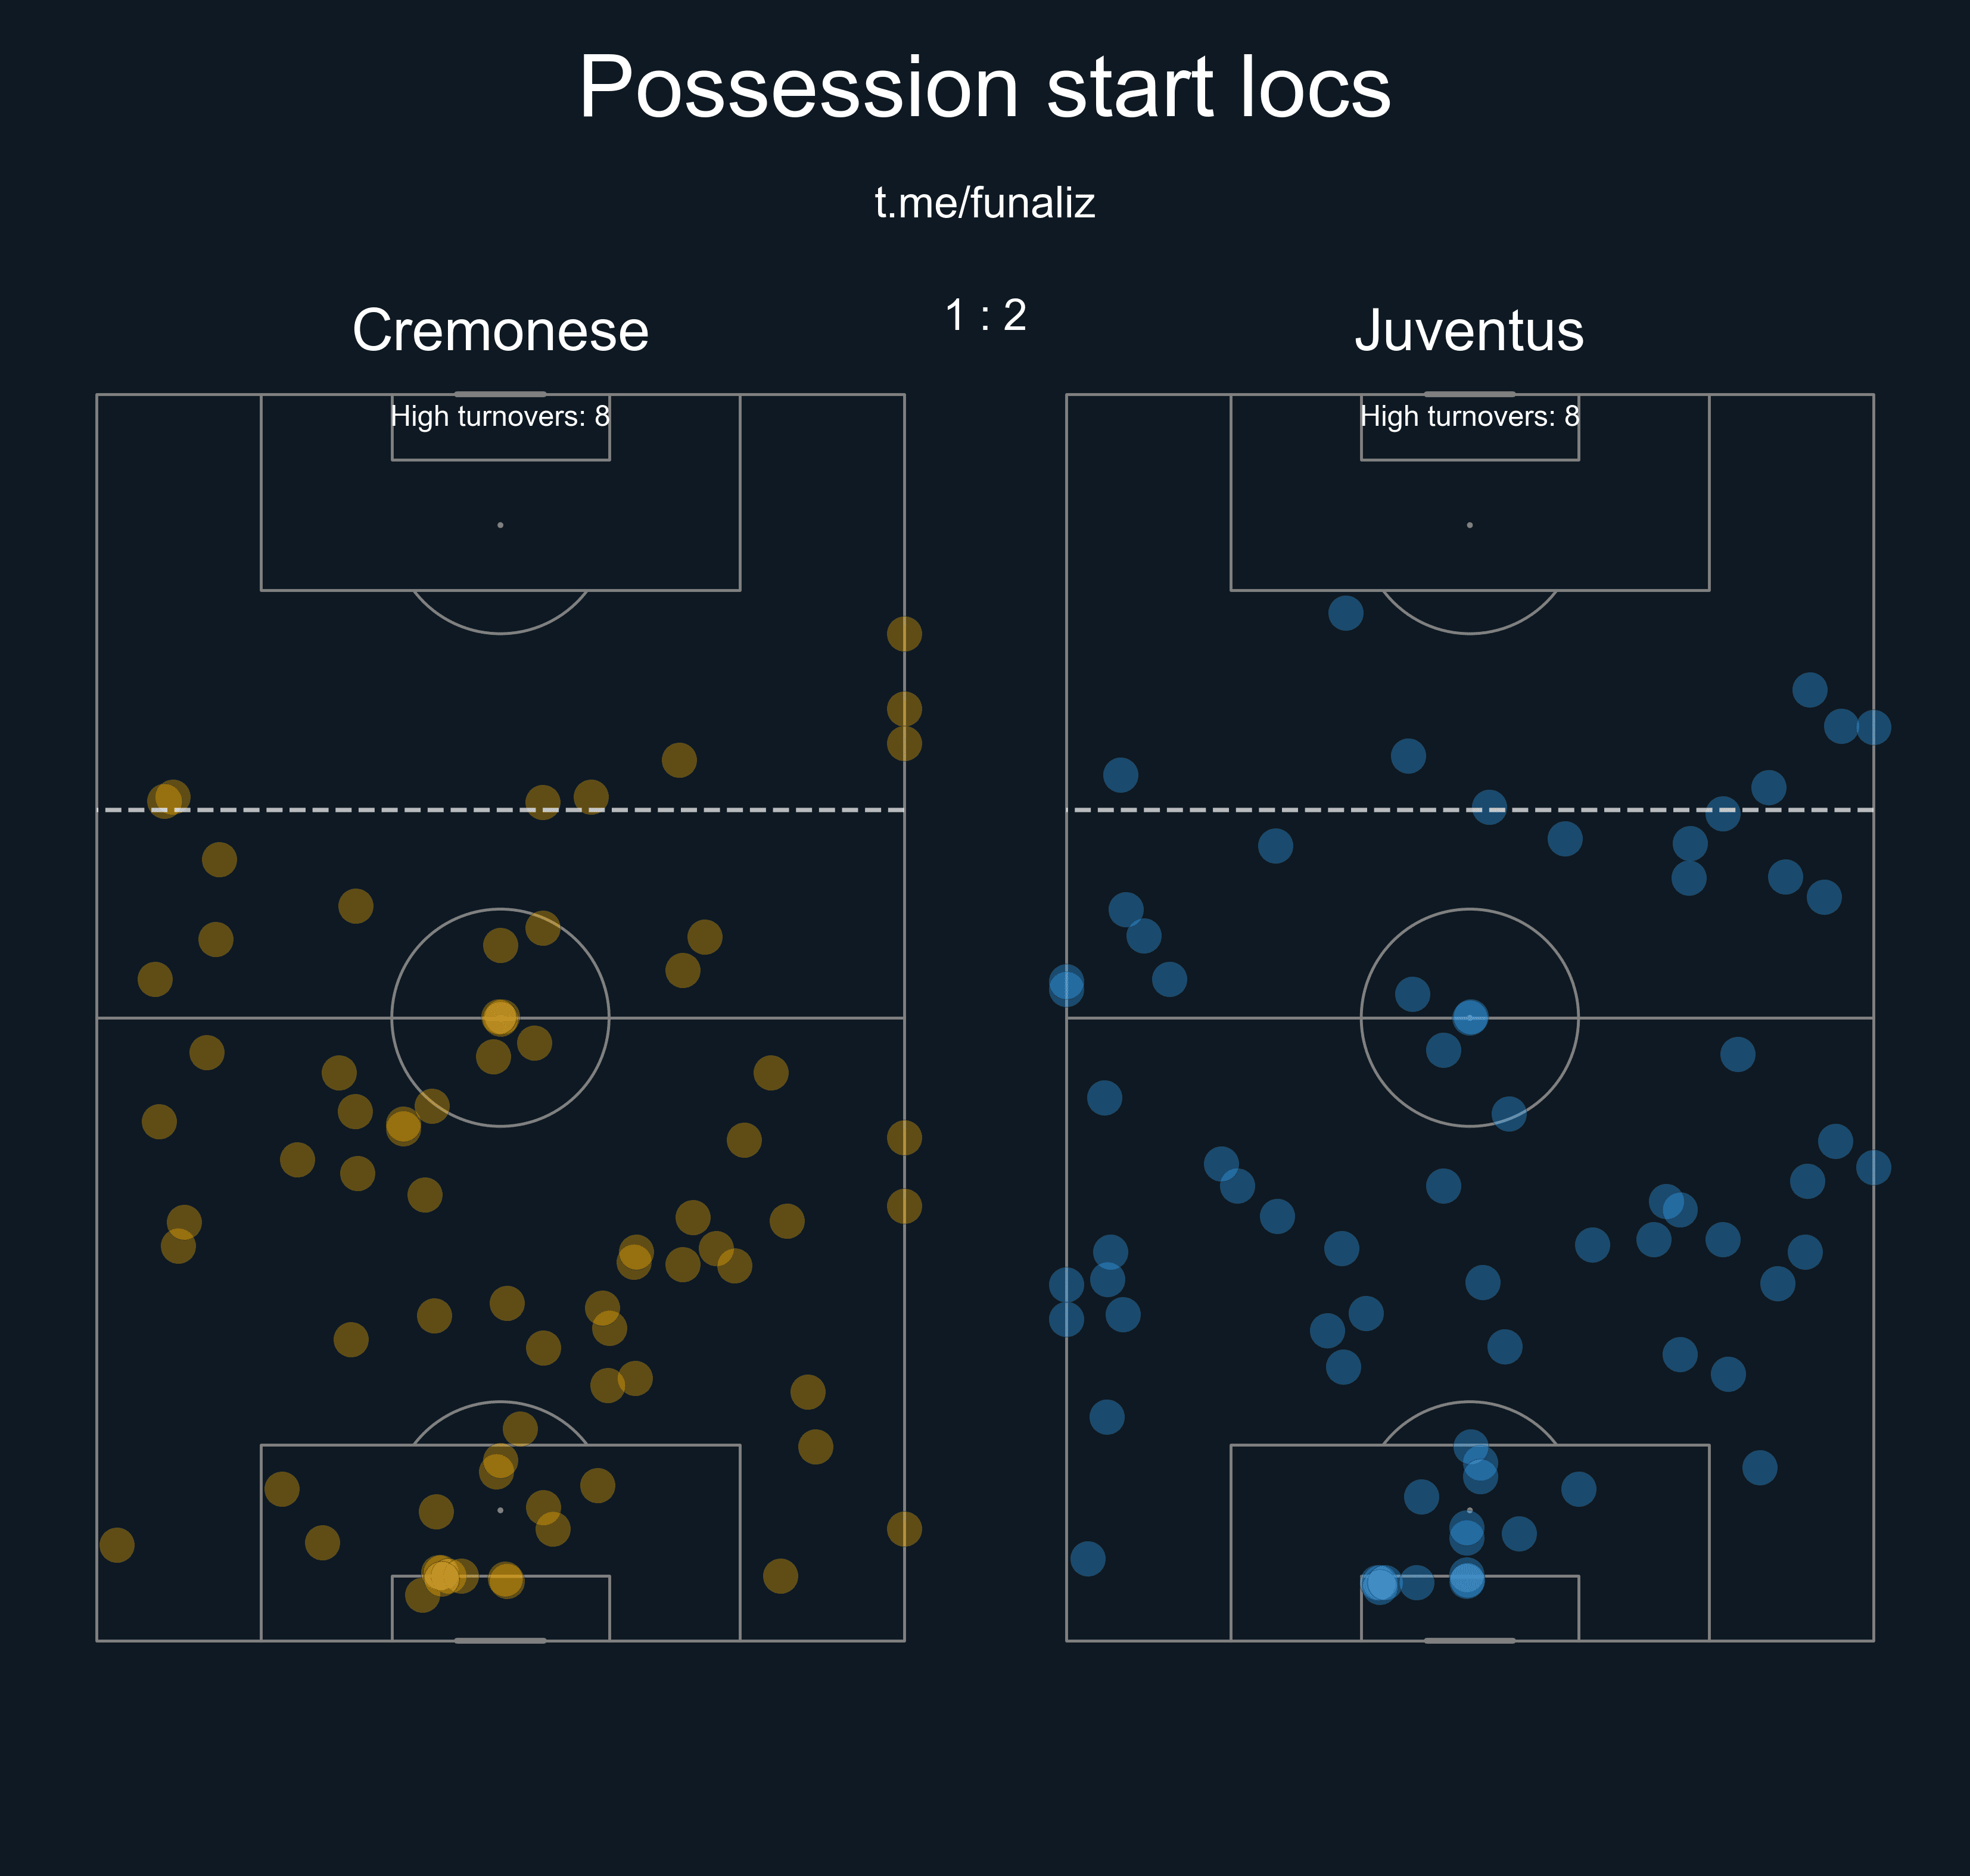Click orange dot in Cremonese bottom-left corner

(x=117, y=1544)
